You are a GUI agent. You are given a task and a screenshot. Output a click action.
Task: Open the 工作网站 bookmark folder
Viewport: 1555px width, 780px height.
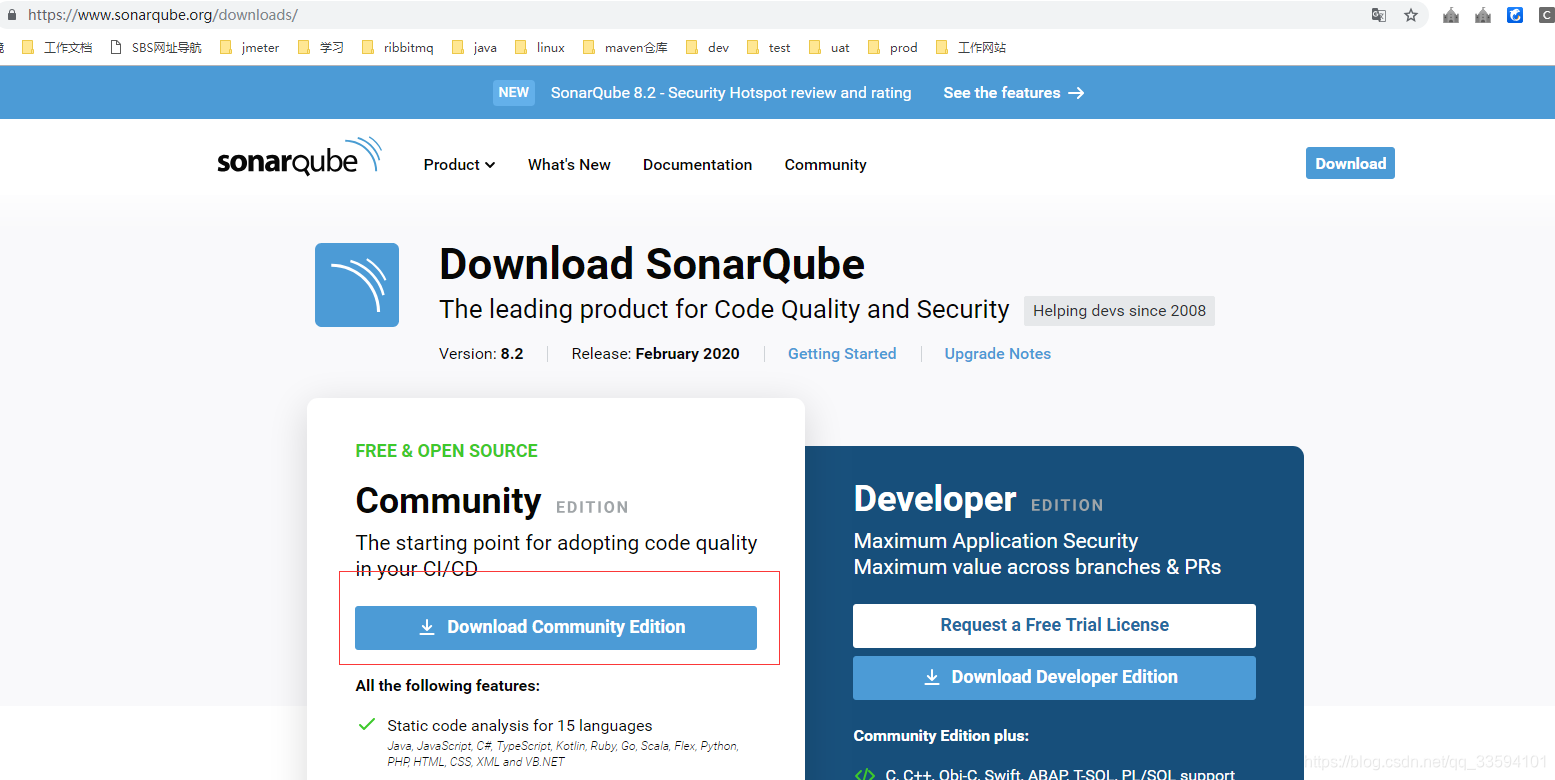pyautogui.click(x=971, y=47)
